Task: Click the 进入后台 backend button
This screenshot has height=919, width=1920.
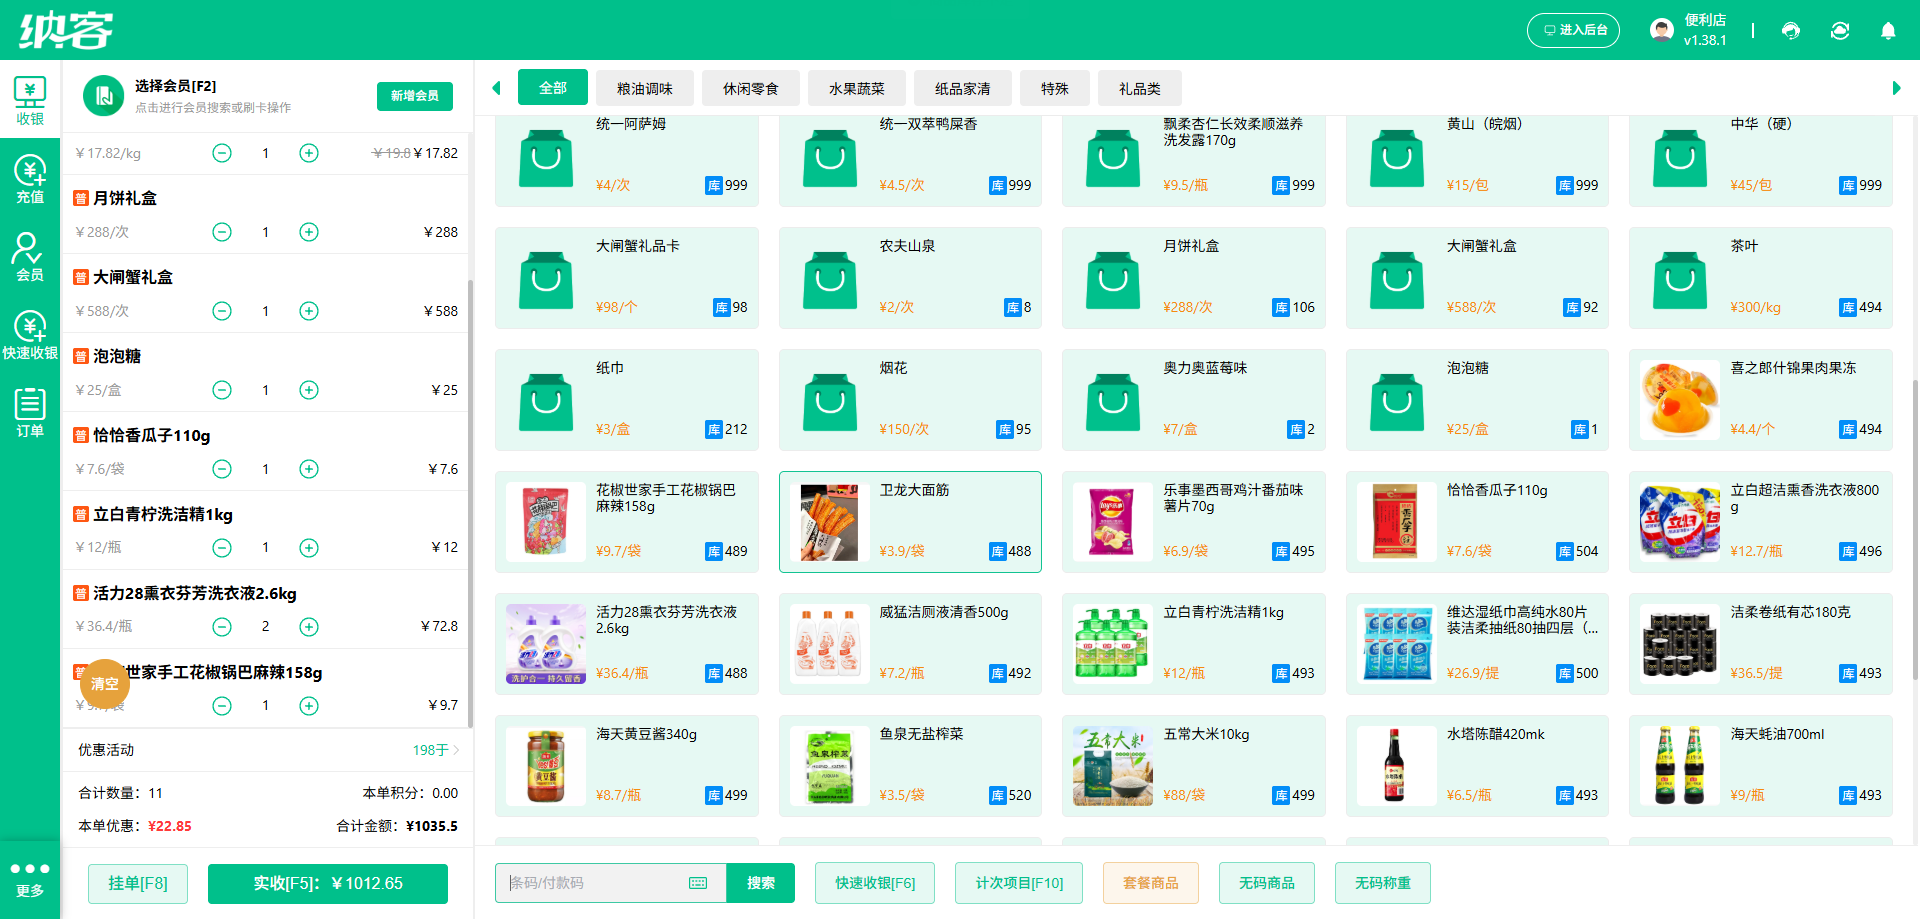Action: pos(1573,30)
